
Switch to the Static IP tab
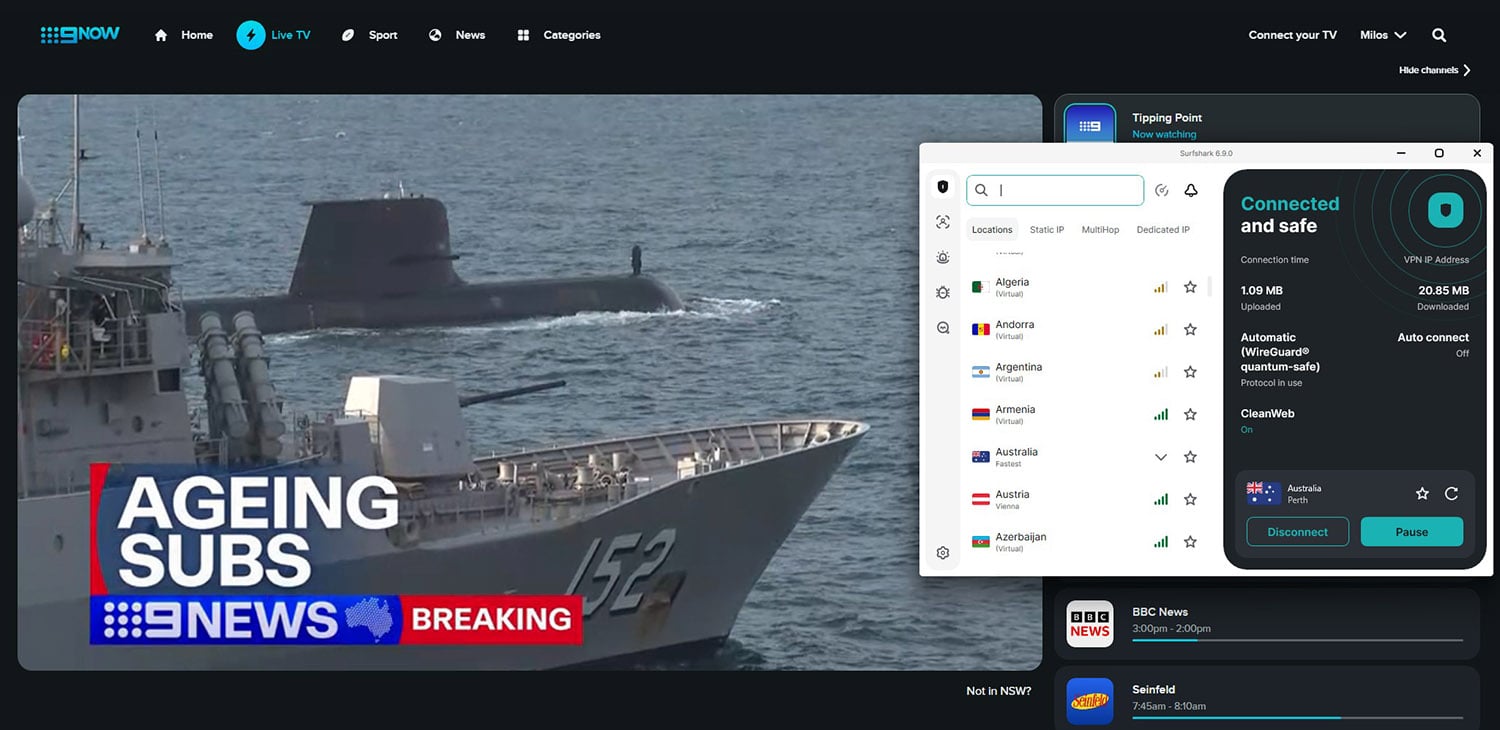click(1047, 230)
